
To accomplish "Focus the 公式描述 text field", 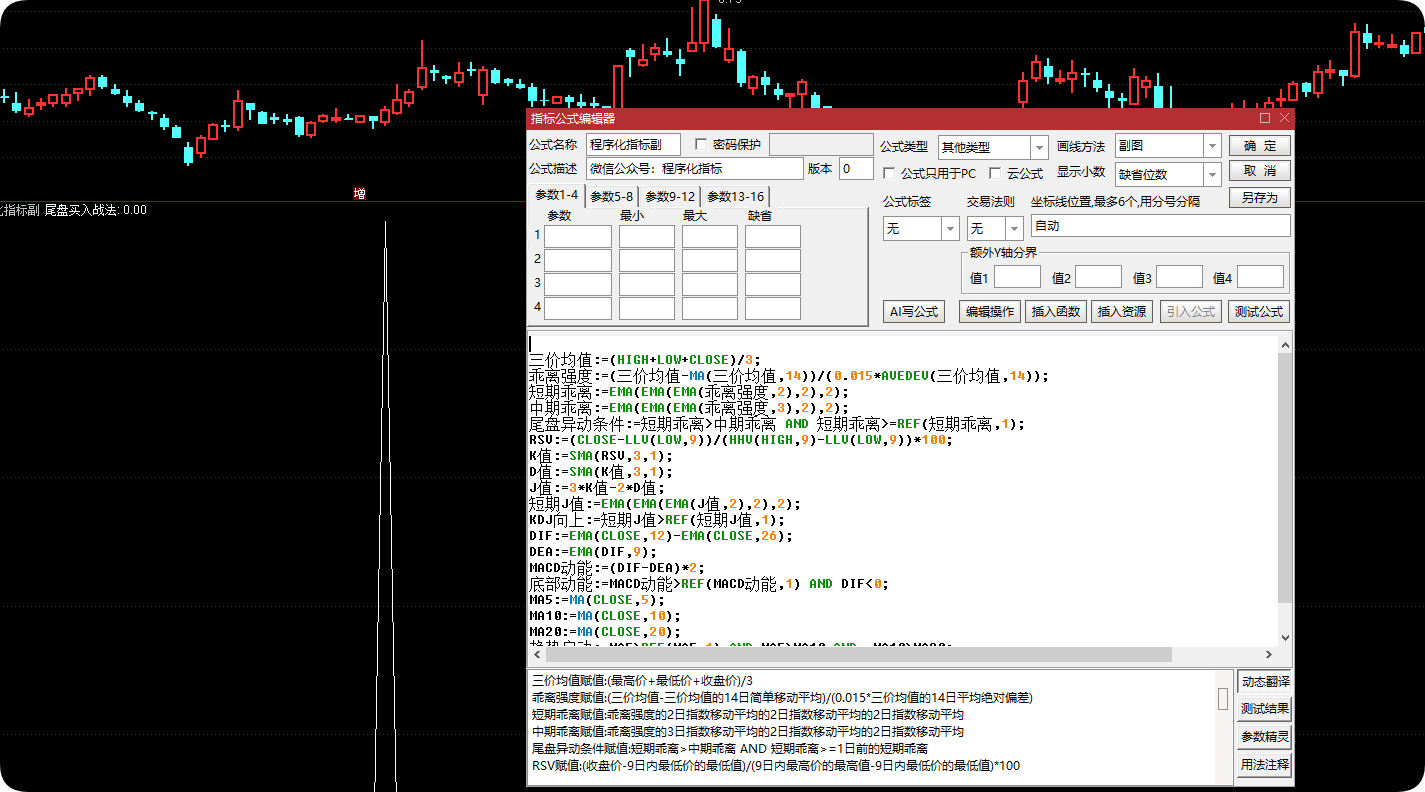I will click(x=694, y=169).
